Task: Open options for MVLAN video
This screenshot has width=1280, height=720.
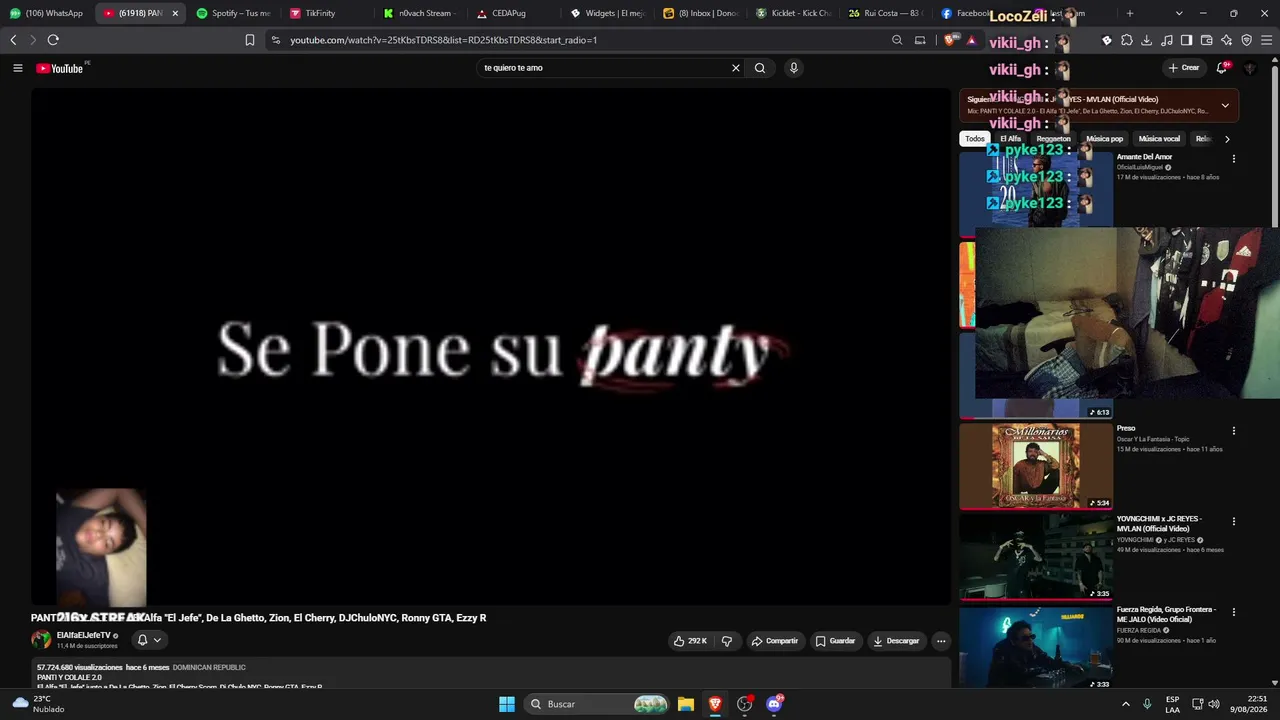Action: (1233, 521)
